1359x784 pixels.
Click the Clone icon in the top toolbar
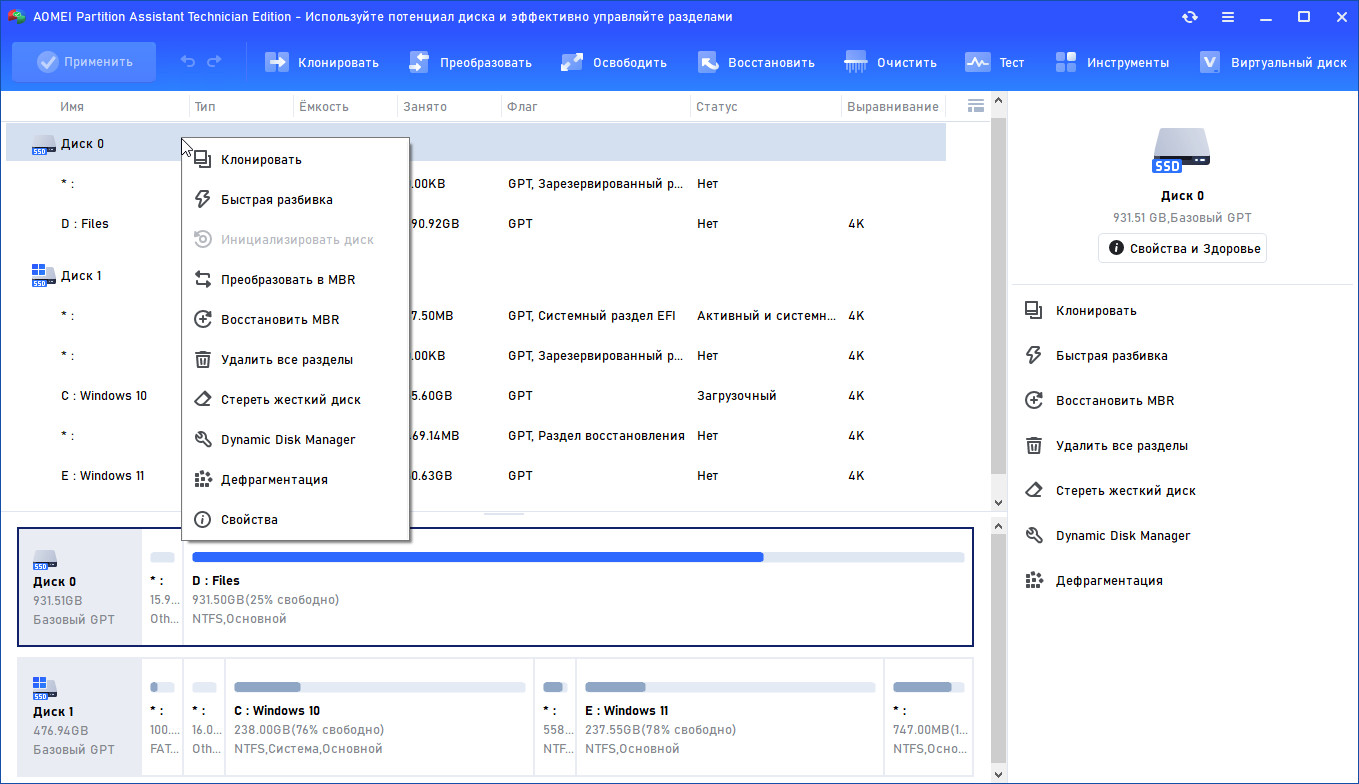tap(276, 62)
